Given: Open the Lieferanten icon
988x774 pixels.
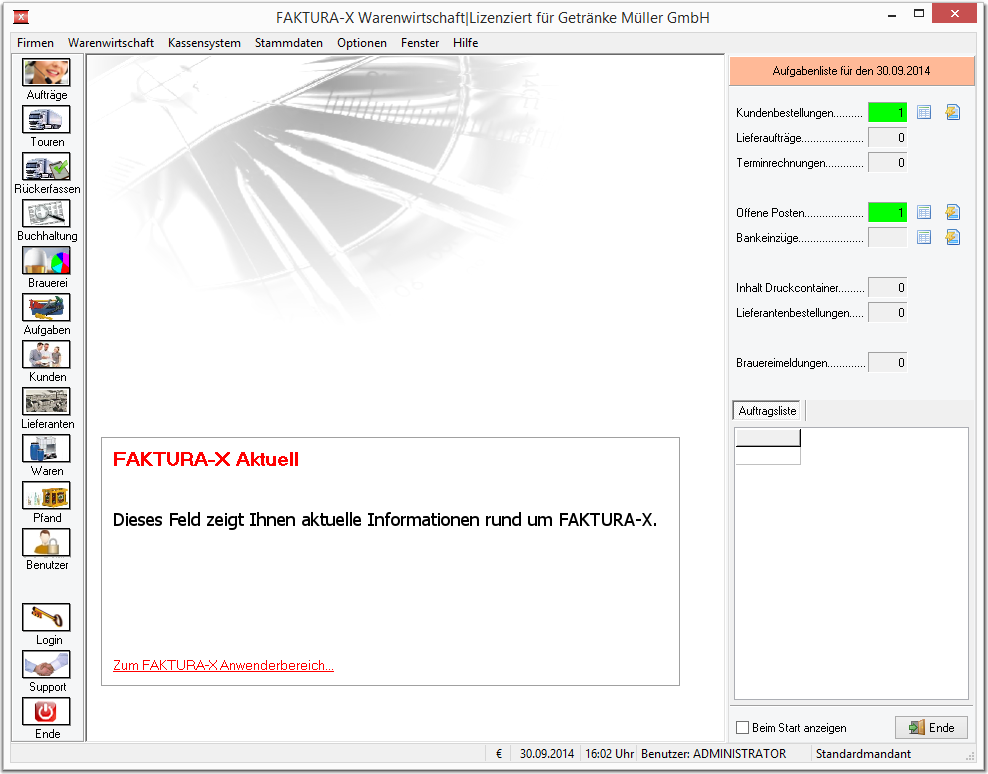Looking at the screenshot, I should pyautogui.click(x=46, y=401).
